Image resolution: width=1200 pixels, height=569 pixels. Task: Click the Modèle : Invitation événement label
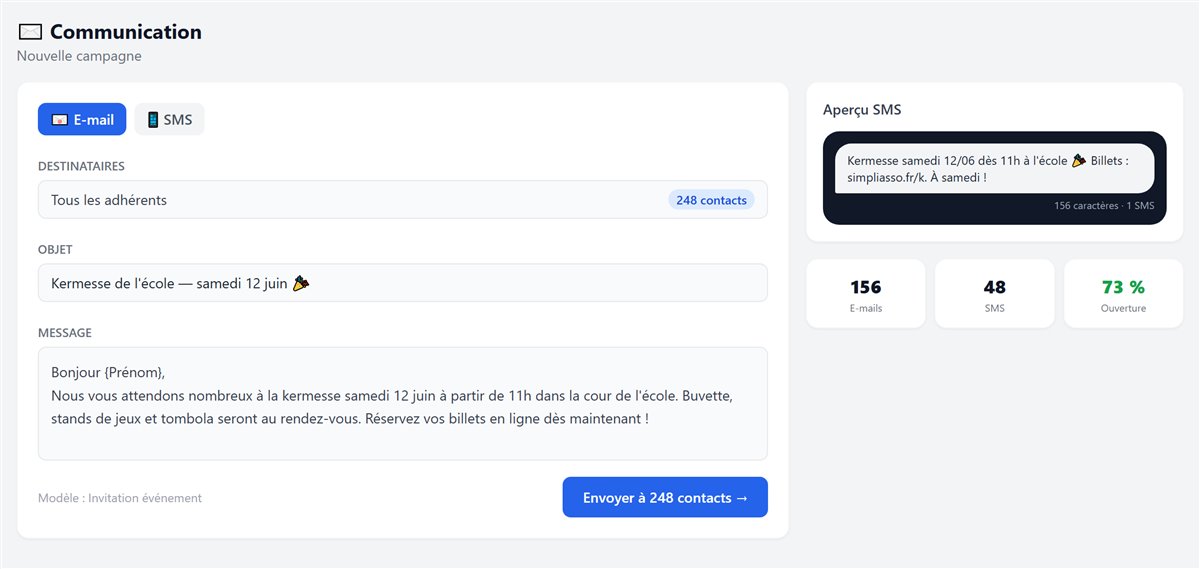120,498
